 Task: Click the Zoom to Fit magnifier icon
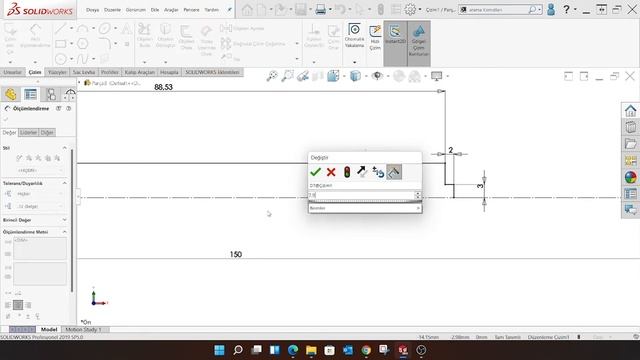pos(272,76)
